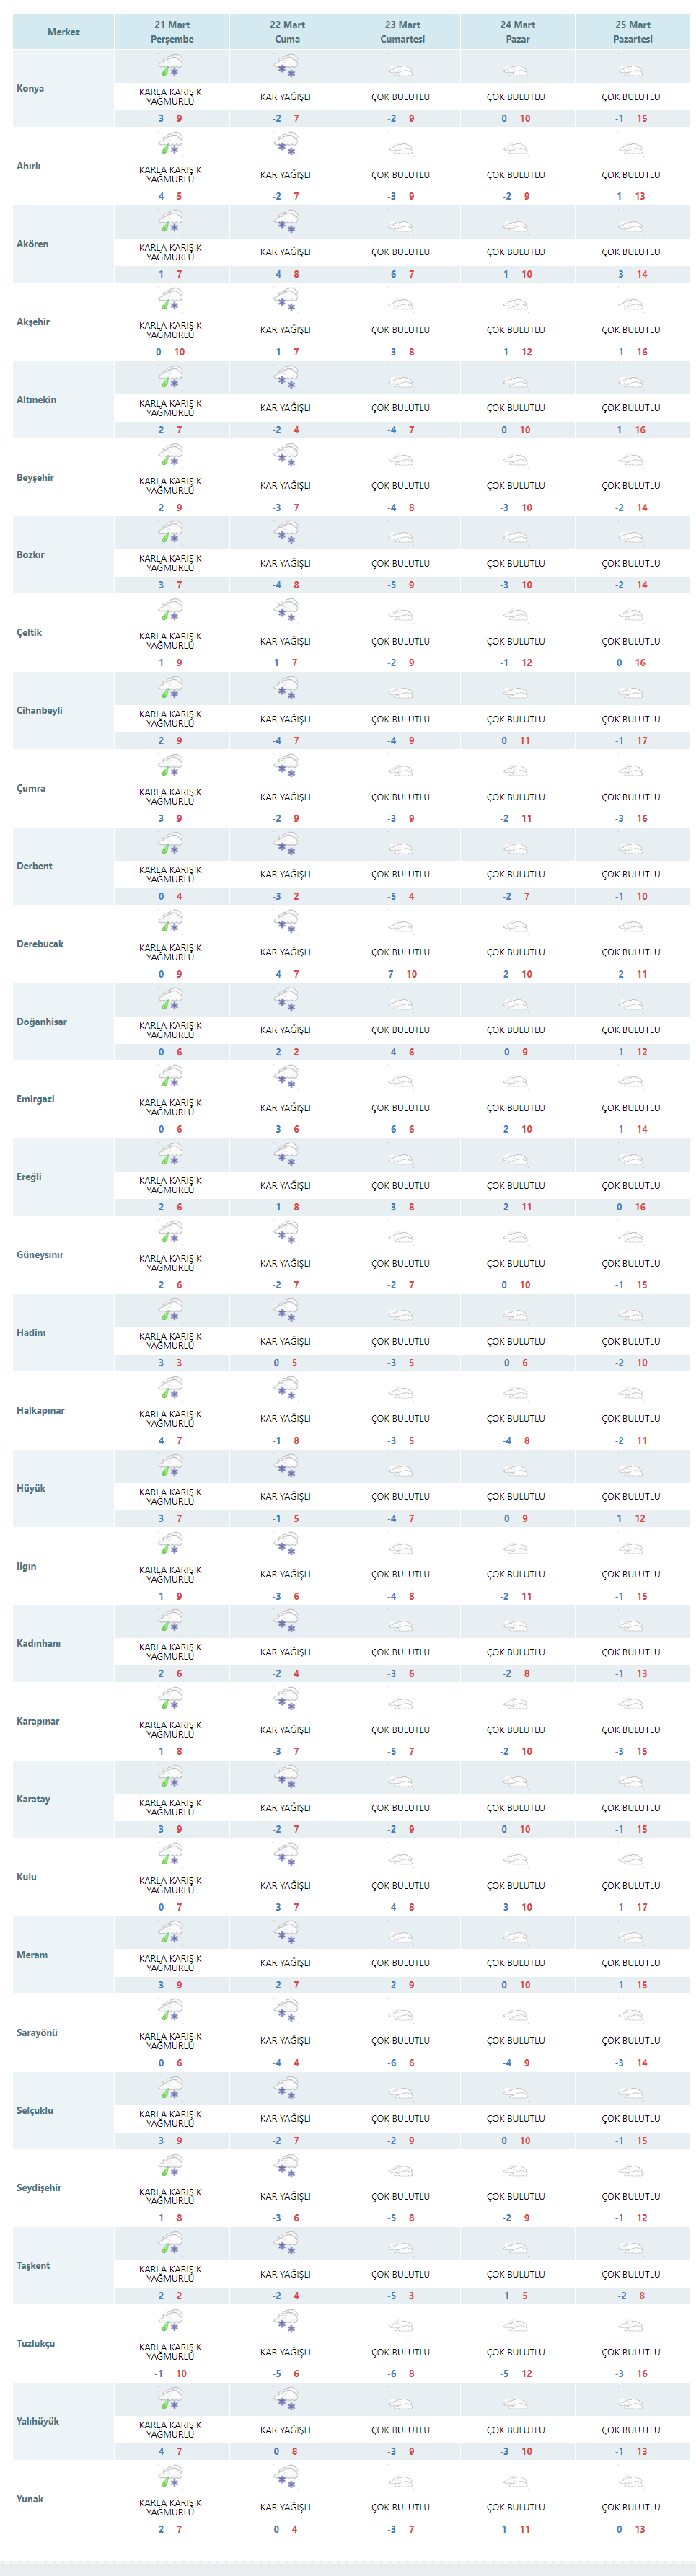Open the Cihanbeyli district row label

click(39, 711)
